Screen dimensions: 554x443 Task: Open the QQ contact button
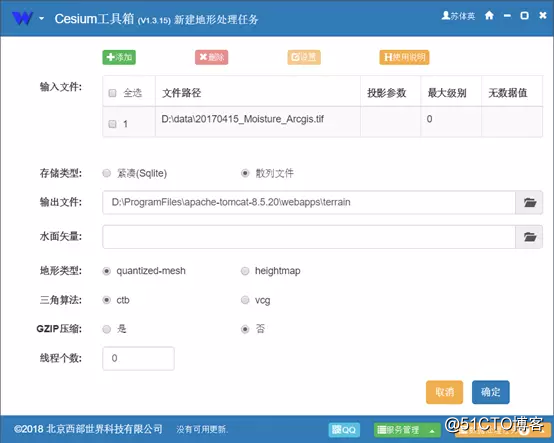click(x=344, y=430)
